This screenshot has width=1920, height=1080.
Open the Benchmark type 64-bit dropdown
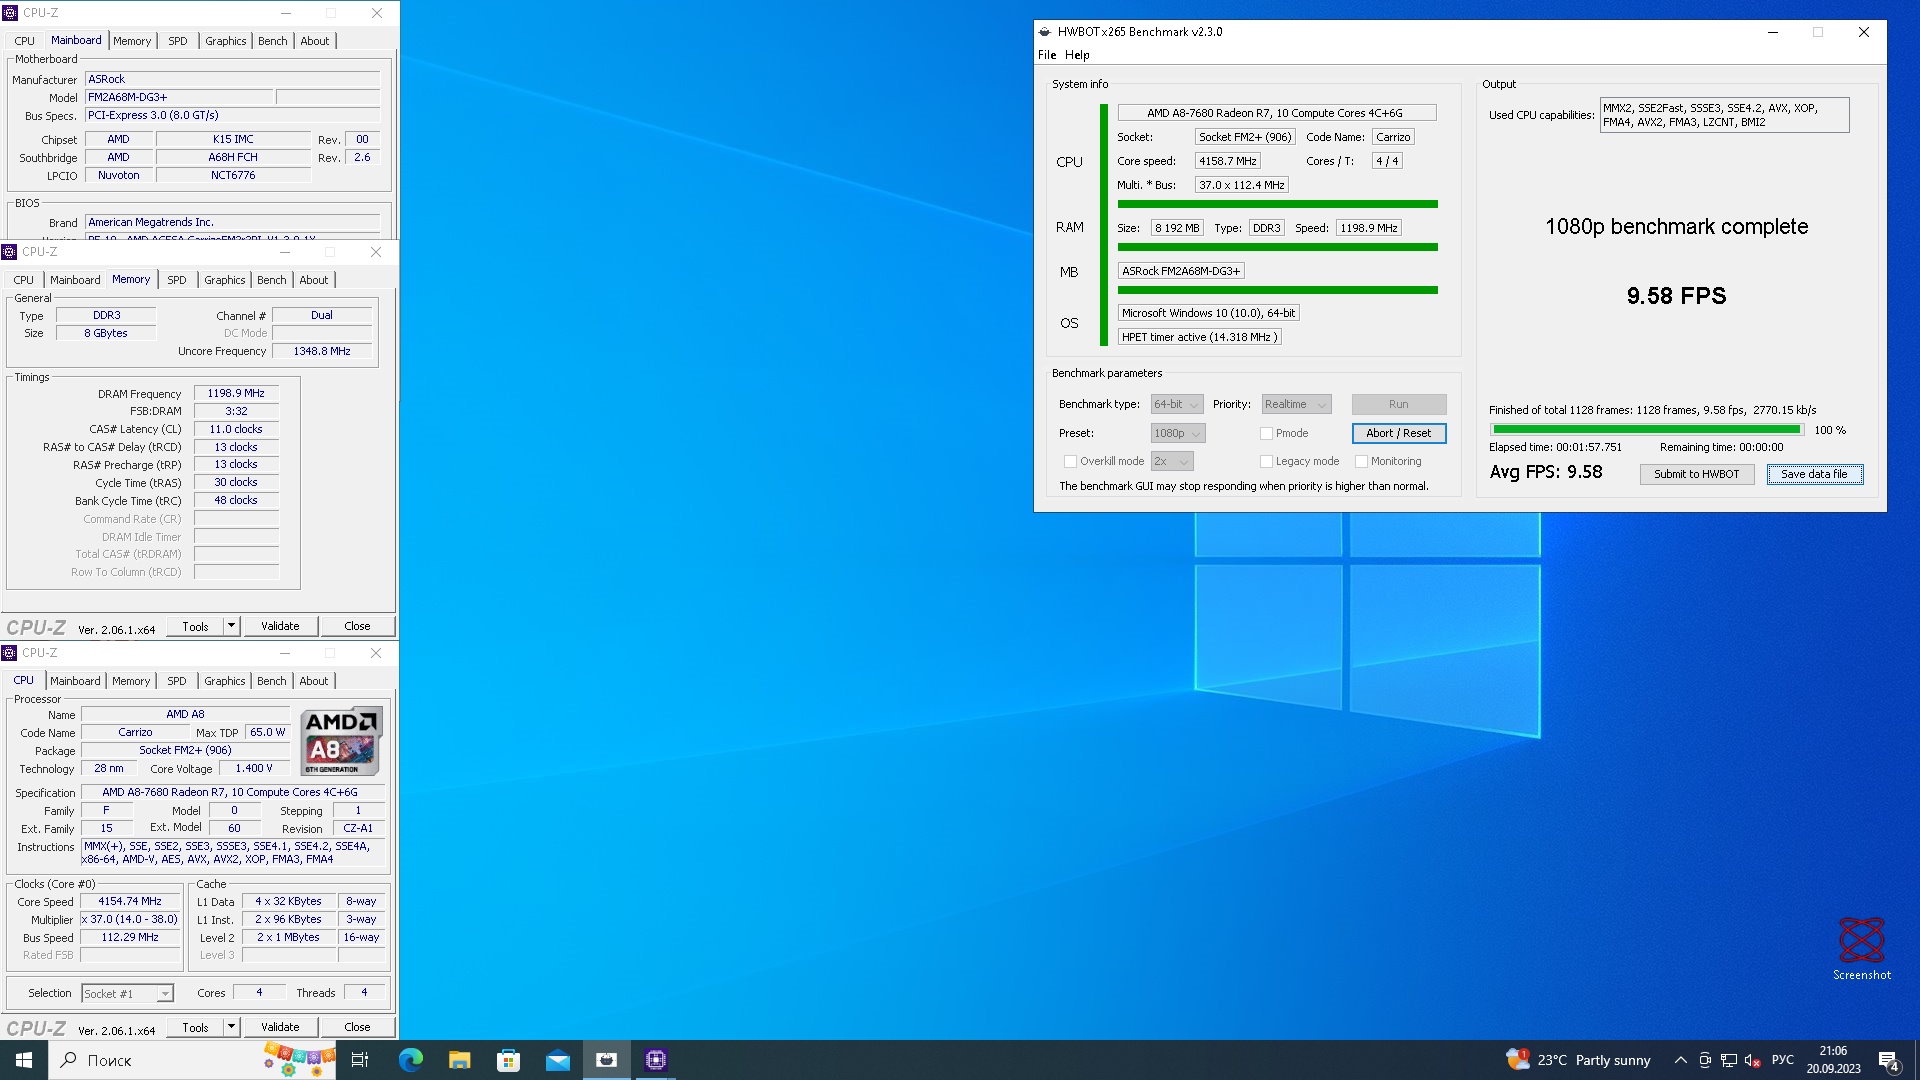(1176, 404)
